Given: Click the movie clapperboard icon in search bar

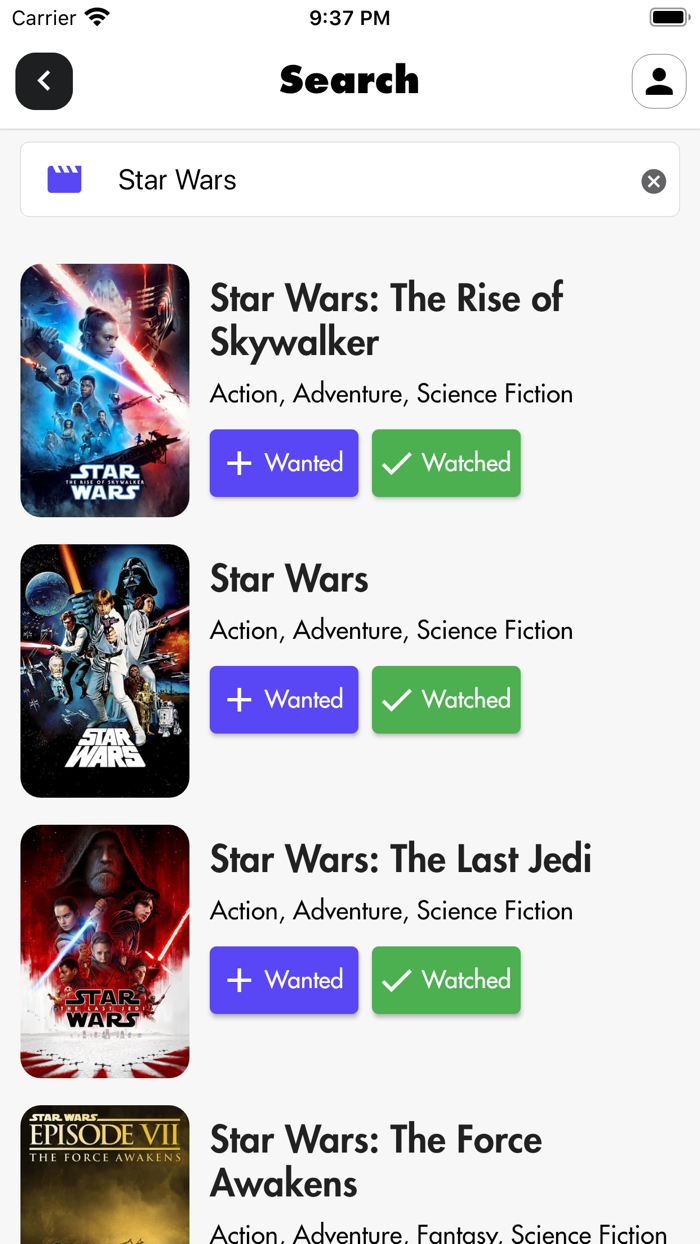Looking at the screenshot, I should tap(64, 179).
